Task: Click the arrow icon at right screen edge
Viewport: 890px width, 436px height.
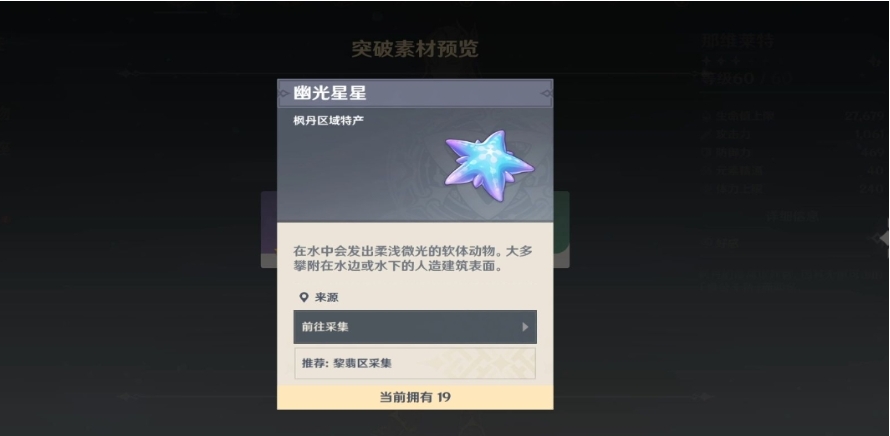Action: [x=883, y=238]
